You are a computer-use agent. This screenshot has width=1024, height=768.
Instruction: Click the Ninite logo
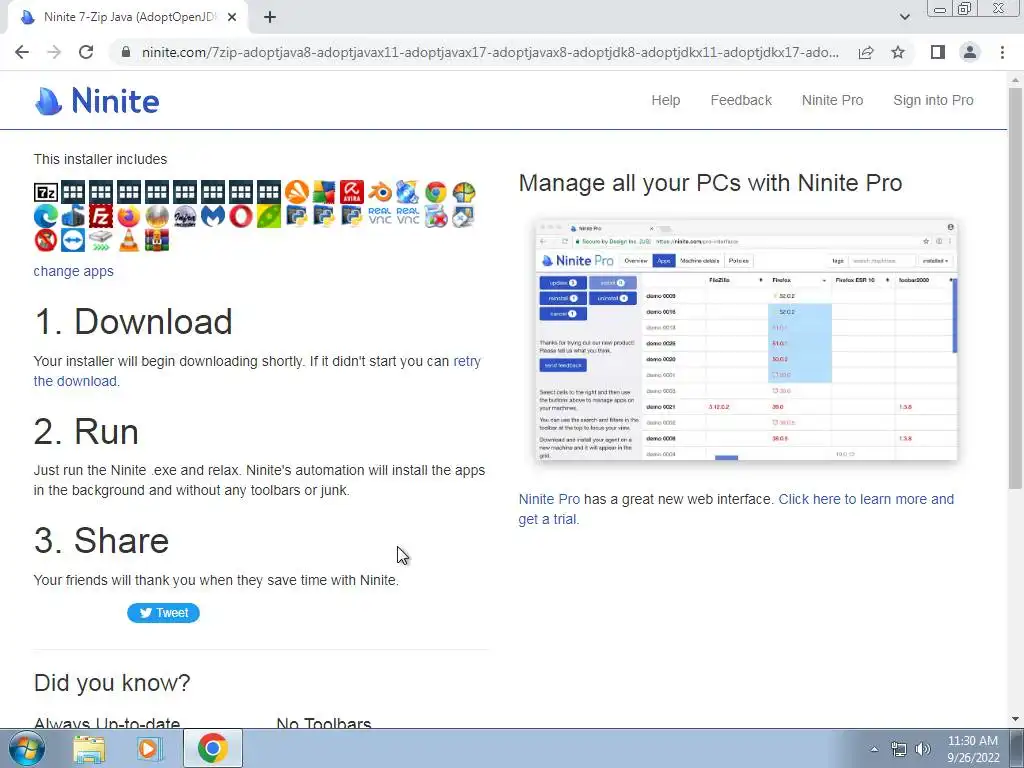pos(97,101)
